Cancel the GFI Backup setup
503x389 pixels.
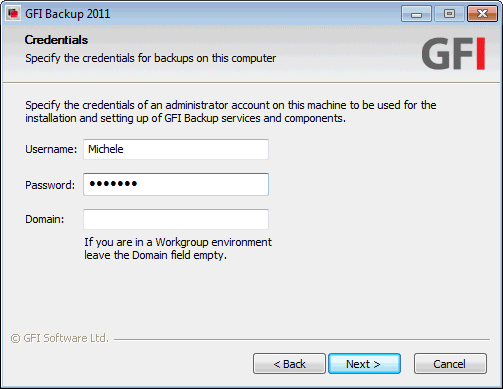[x=450, y=364]
